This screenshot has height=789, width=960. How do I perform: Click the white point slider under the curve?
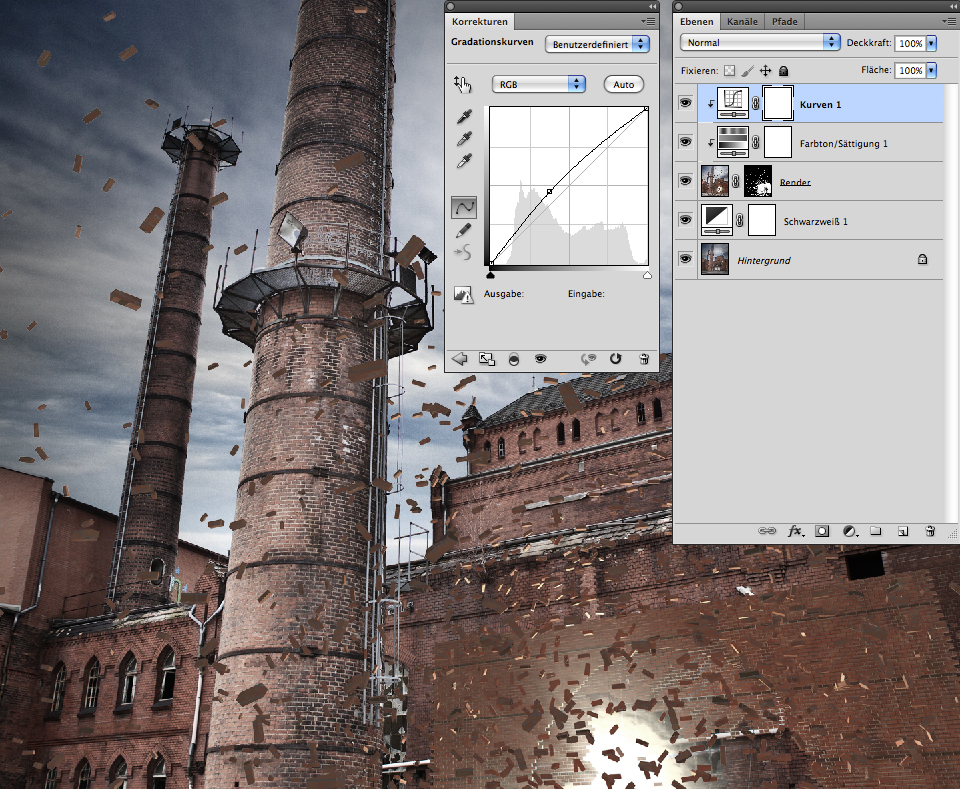pyautogui.click(x=647, y=274)
